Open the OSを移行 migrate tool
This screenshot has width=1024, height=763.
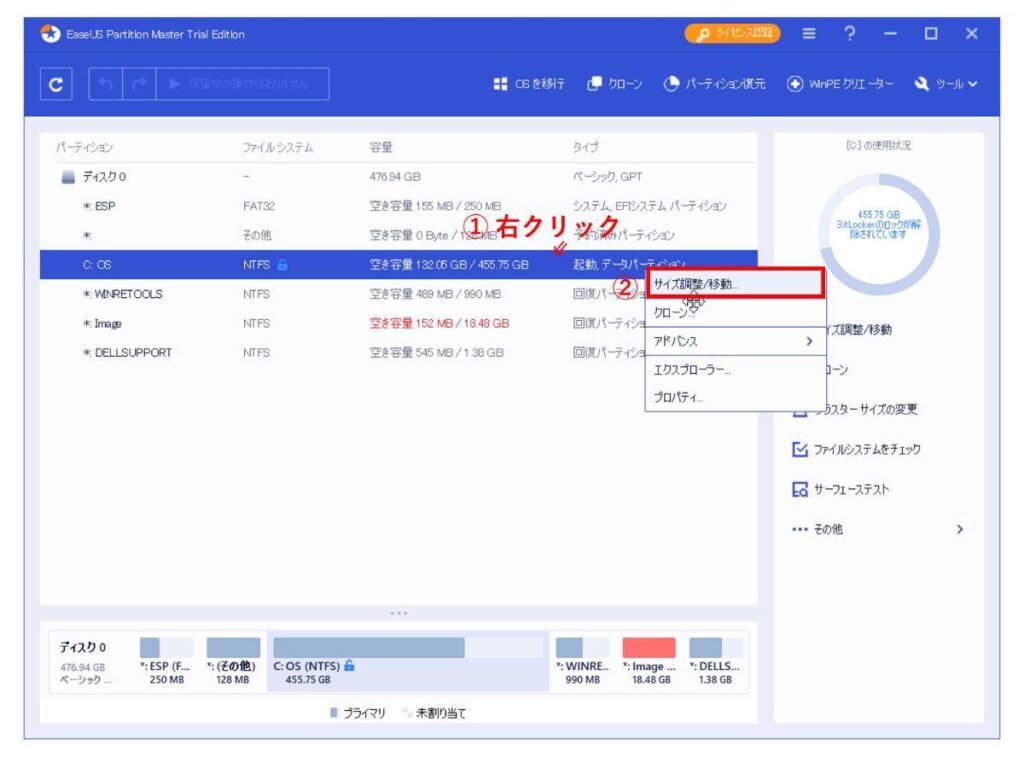point(529,84)
